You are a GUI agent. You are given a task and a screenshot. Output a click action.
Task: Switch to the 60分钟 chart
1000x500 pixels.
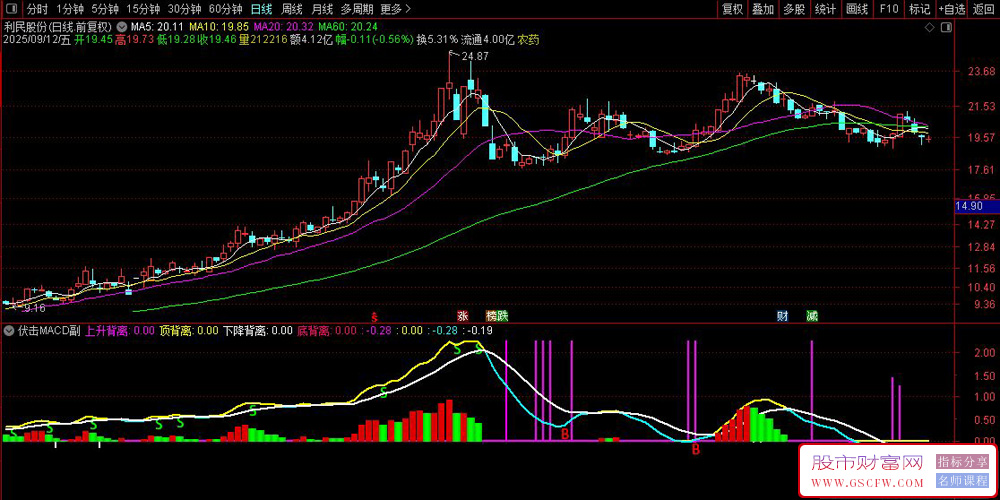tap(226, 9)
